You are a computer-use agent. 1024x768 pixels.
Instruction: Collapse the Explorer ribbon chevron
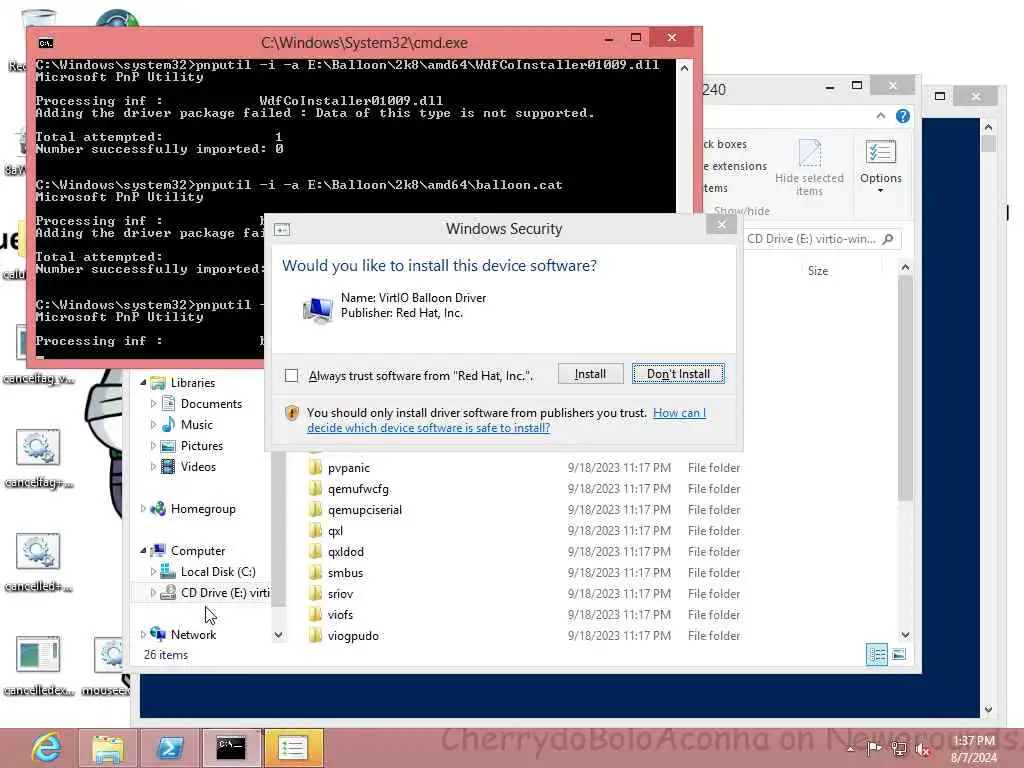click(880, 116)
